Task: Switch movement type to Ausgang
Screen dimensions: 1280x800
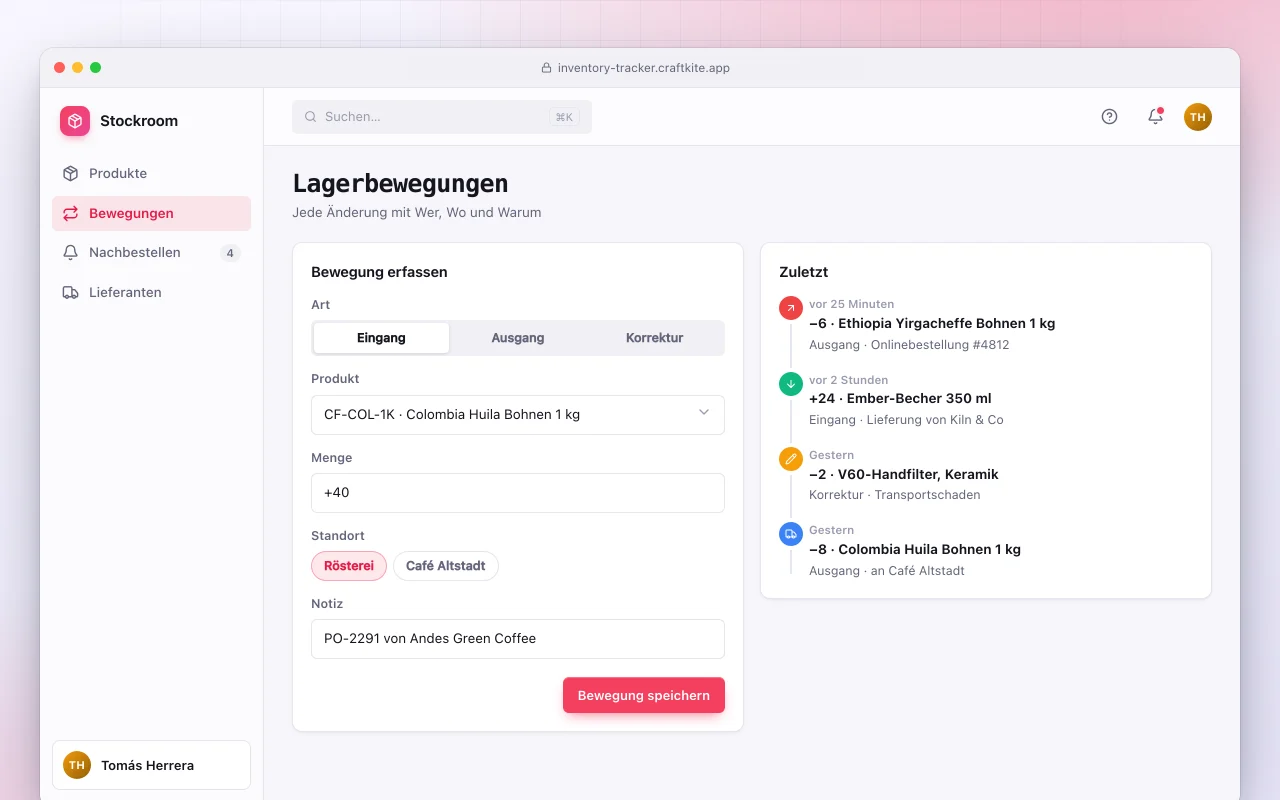Action: coord(518,338)
